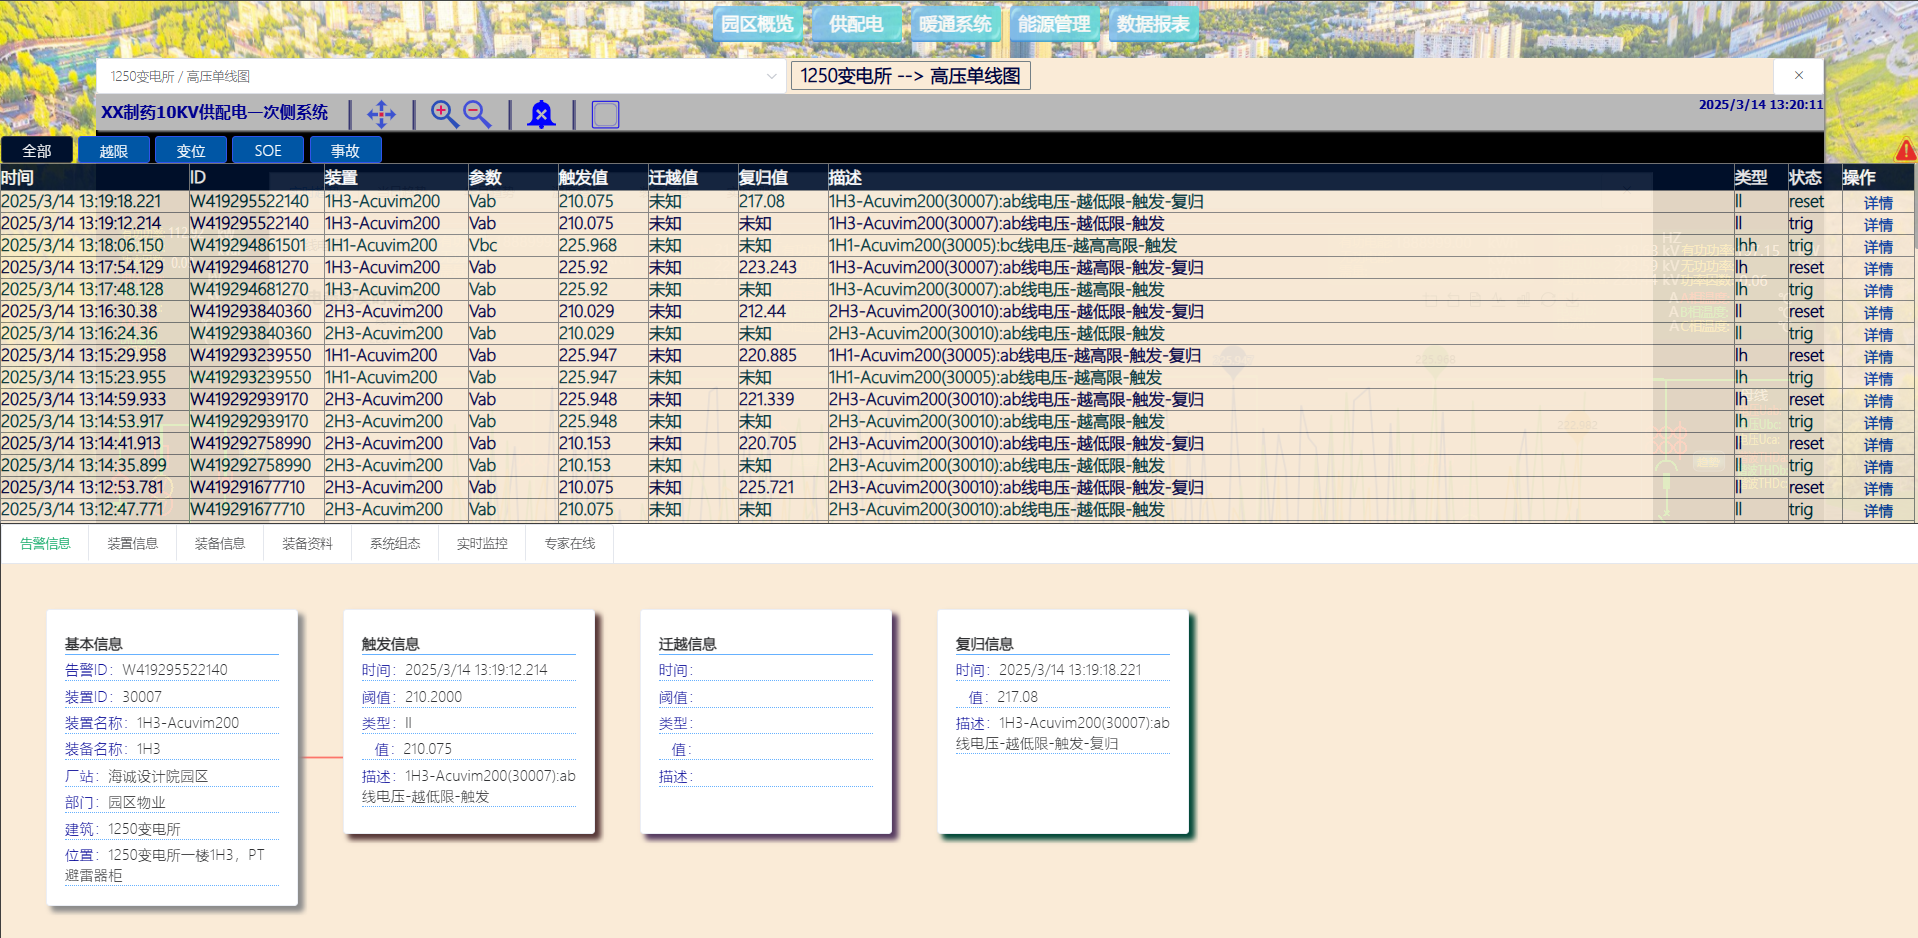The image size is (1918, 938).
Task: Close the 高压单线图 panel with X
Action: 1798,76
